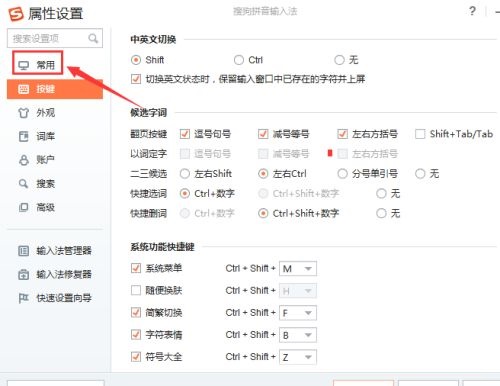Click the person icon next to 账户
Image resolution: width=500 pixels, height=386 pixels.
(x=23, y=160)
